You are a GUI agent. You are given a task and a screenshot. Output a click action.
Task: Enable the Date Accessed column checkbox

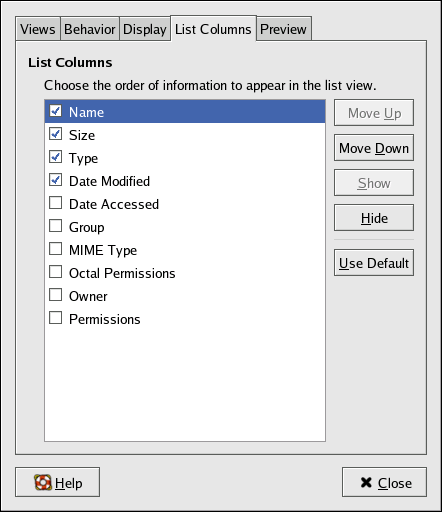55,203
